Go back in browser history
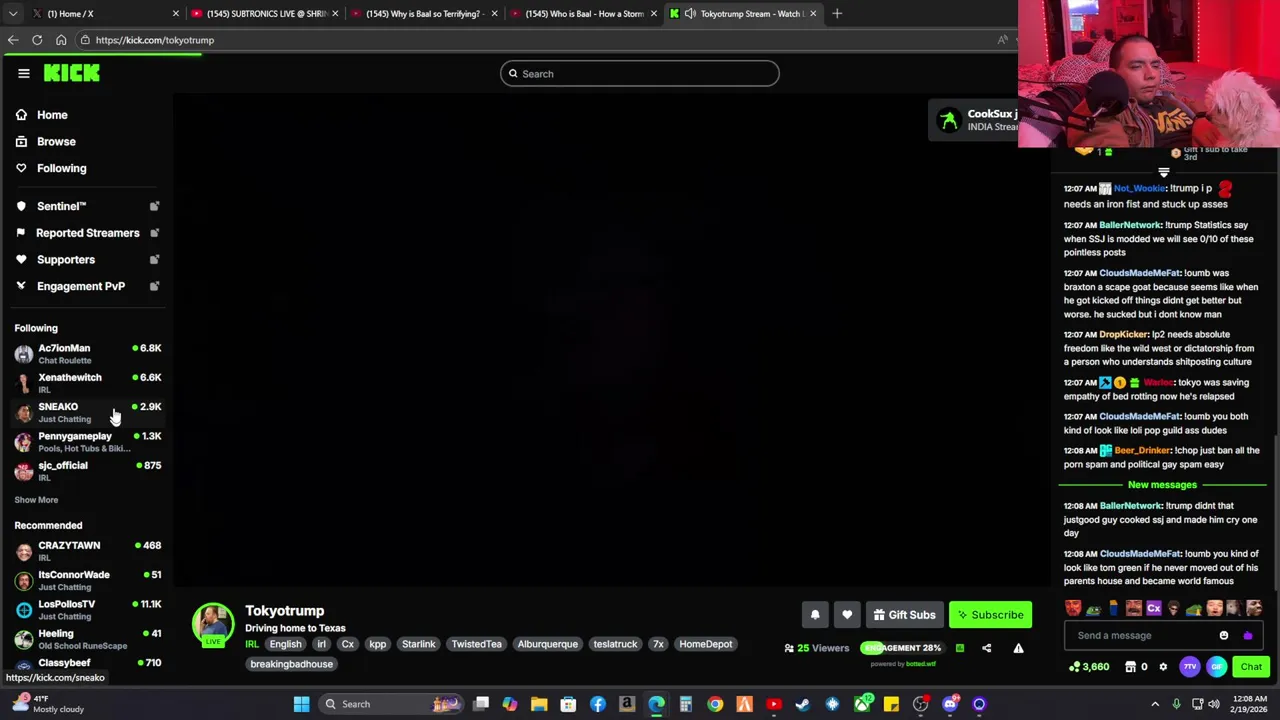1280x720 pixels. [x=13, y=40]
